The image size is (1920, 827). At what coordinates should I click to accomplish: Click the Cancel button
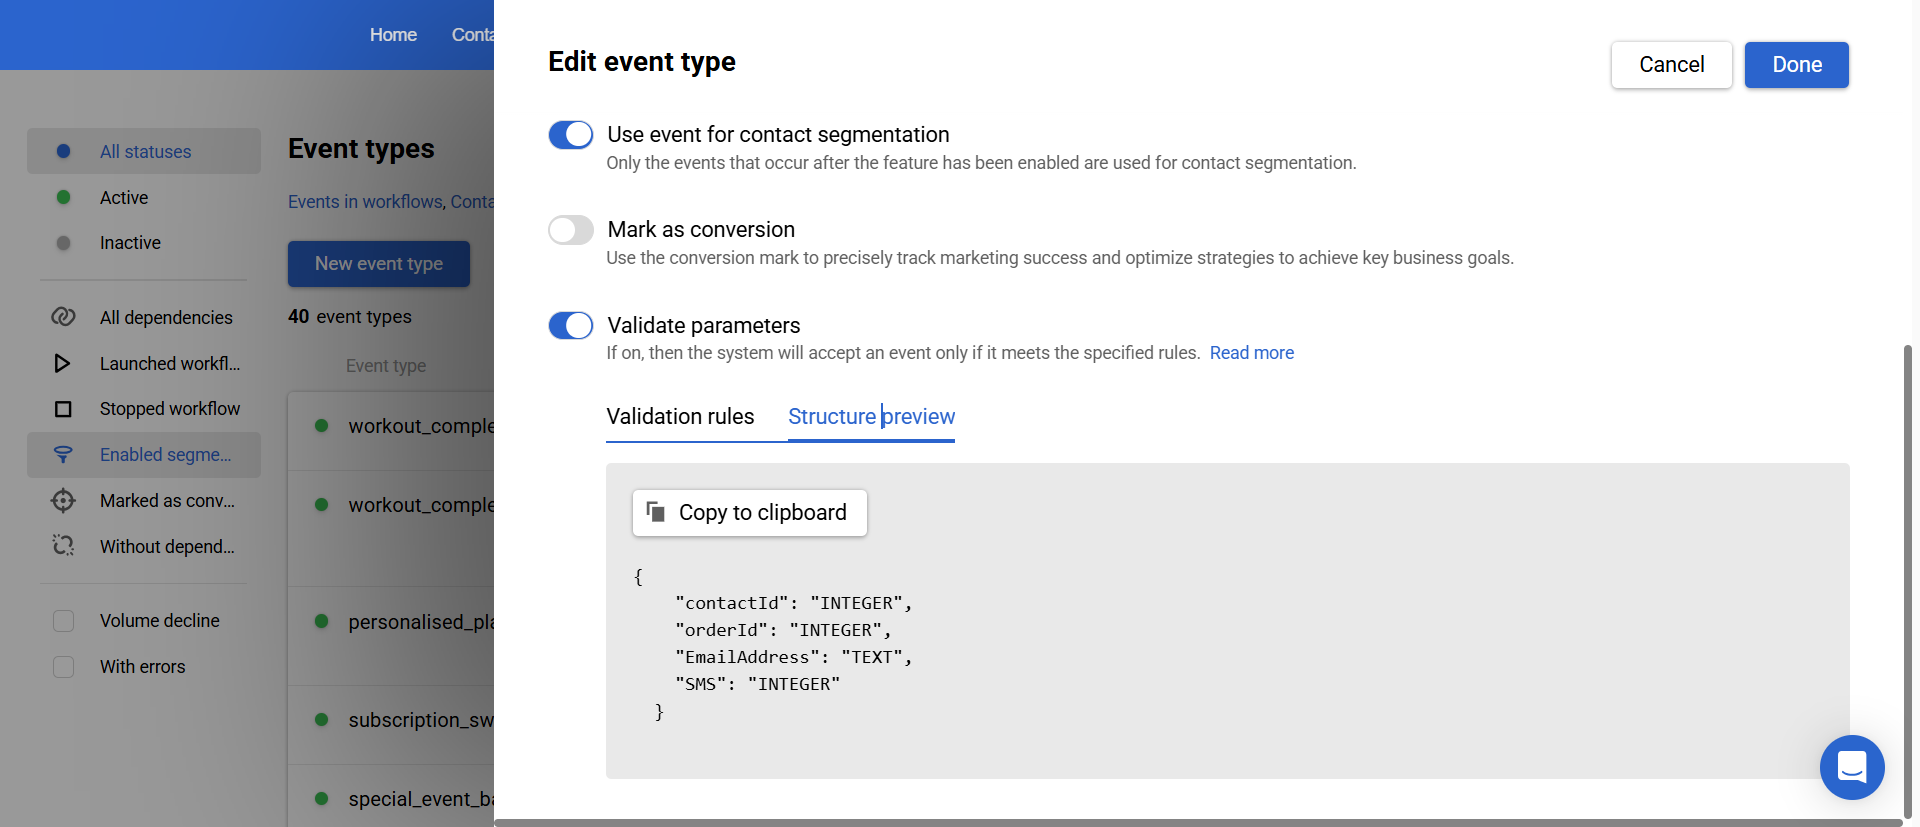(x=1672, y=65)
